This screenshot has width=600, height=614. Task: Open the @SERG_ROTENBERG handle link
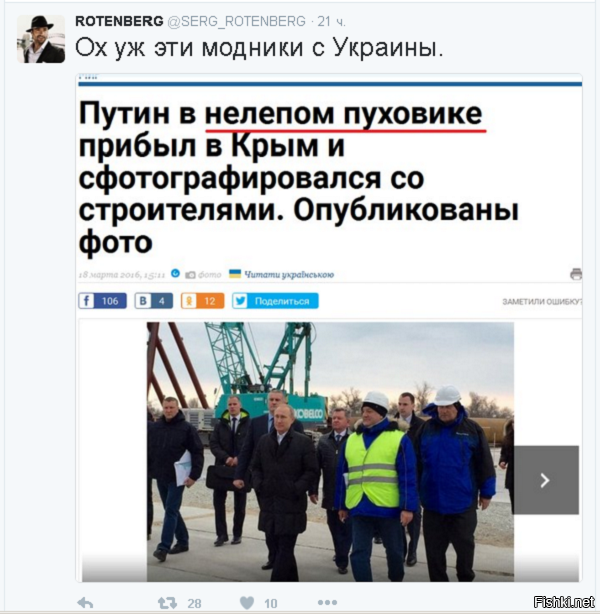[x=237, y=21]
